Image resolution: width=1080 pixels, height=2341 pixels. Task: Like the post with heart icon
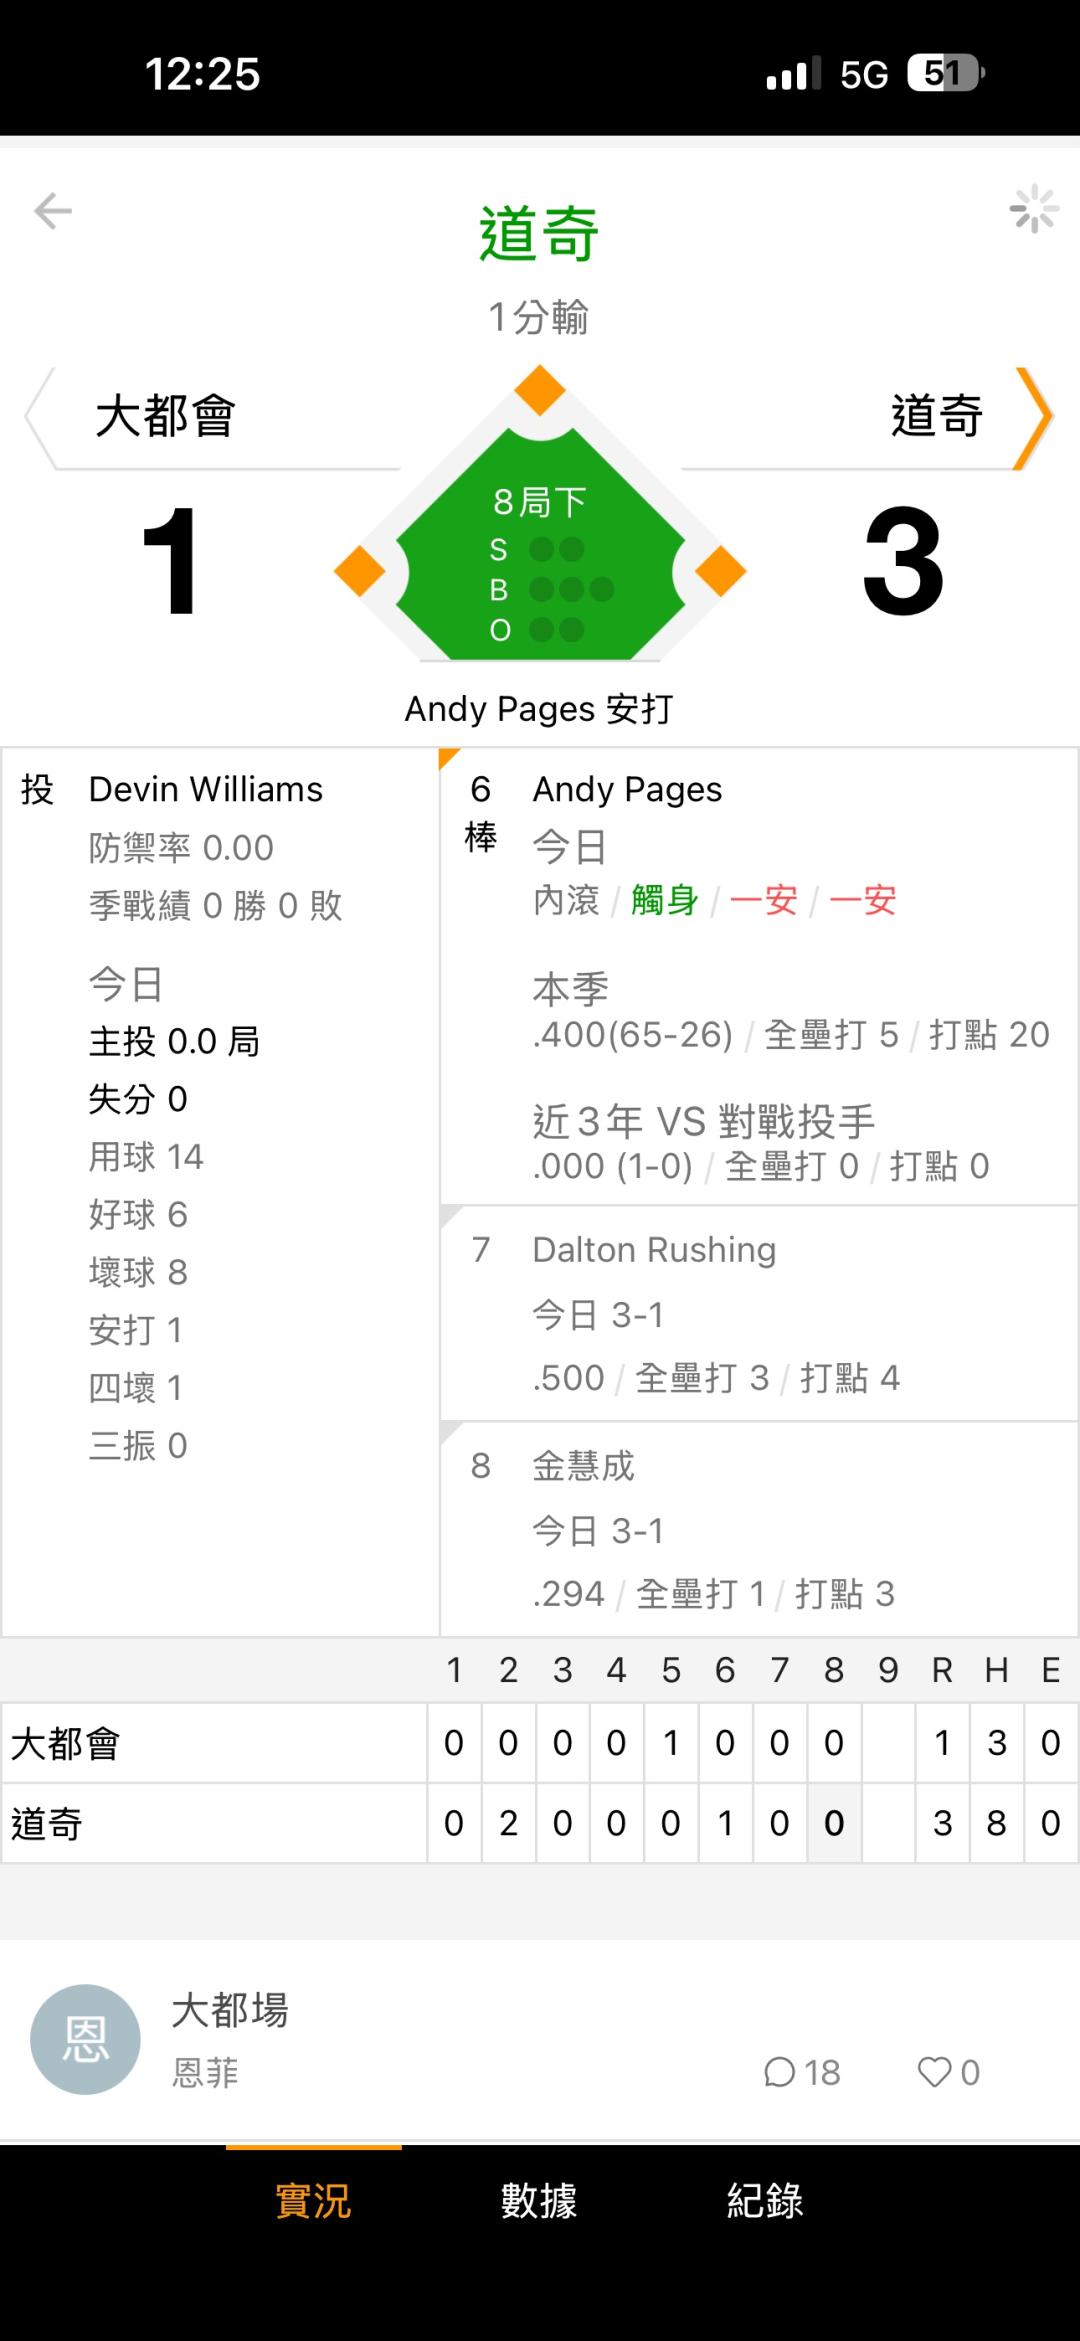pos(935,2072)
